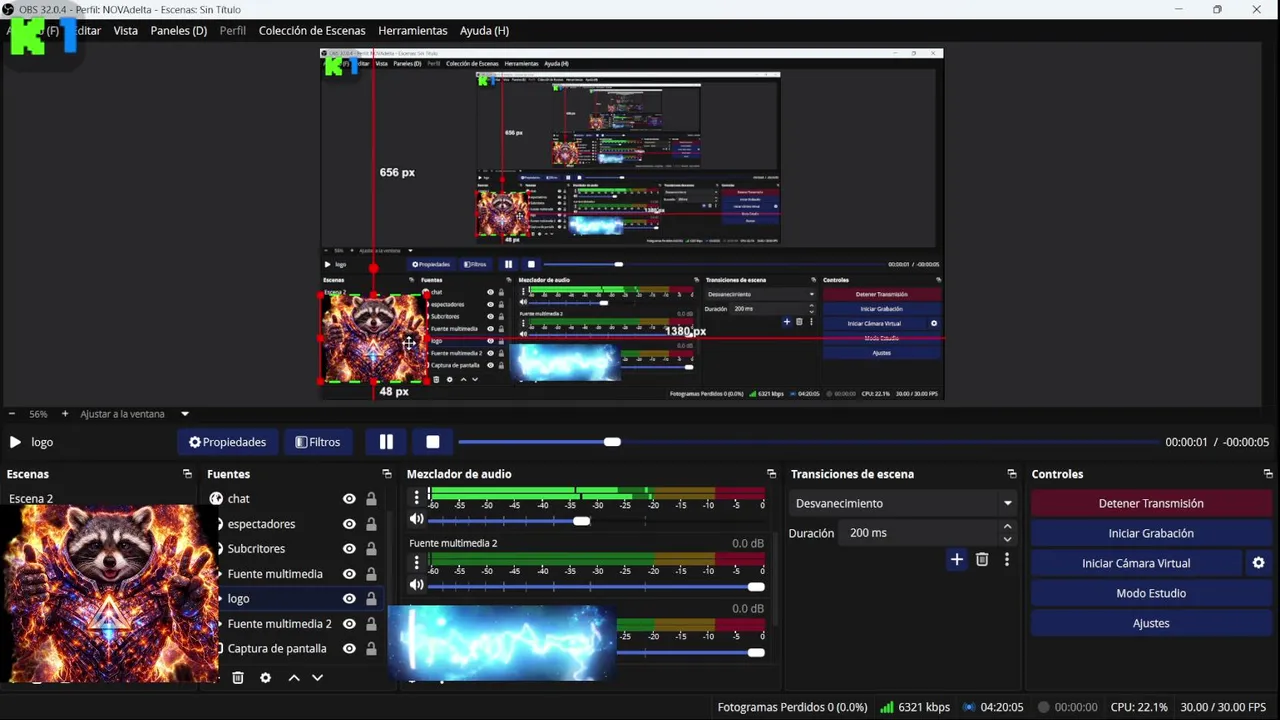Viewport: 1280px width, 720px height.
Task: Click Iniciar Grabación button
Action: tap(1151, 533)
